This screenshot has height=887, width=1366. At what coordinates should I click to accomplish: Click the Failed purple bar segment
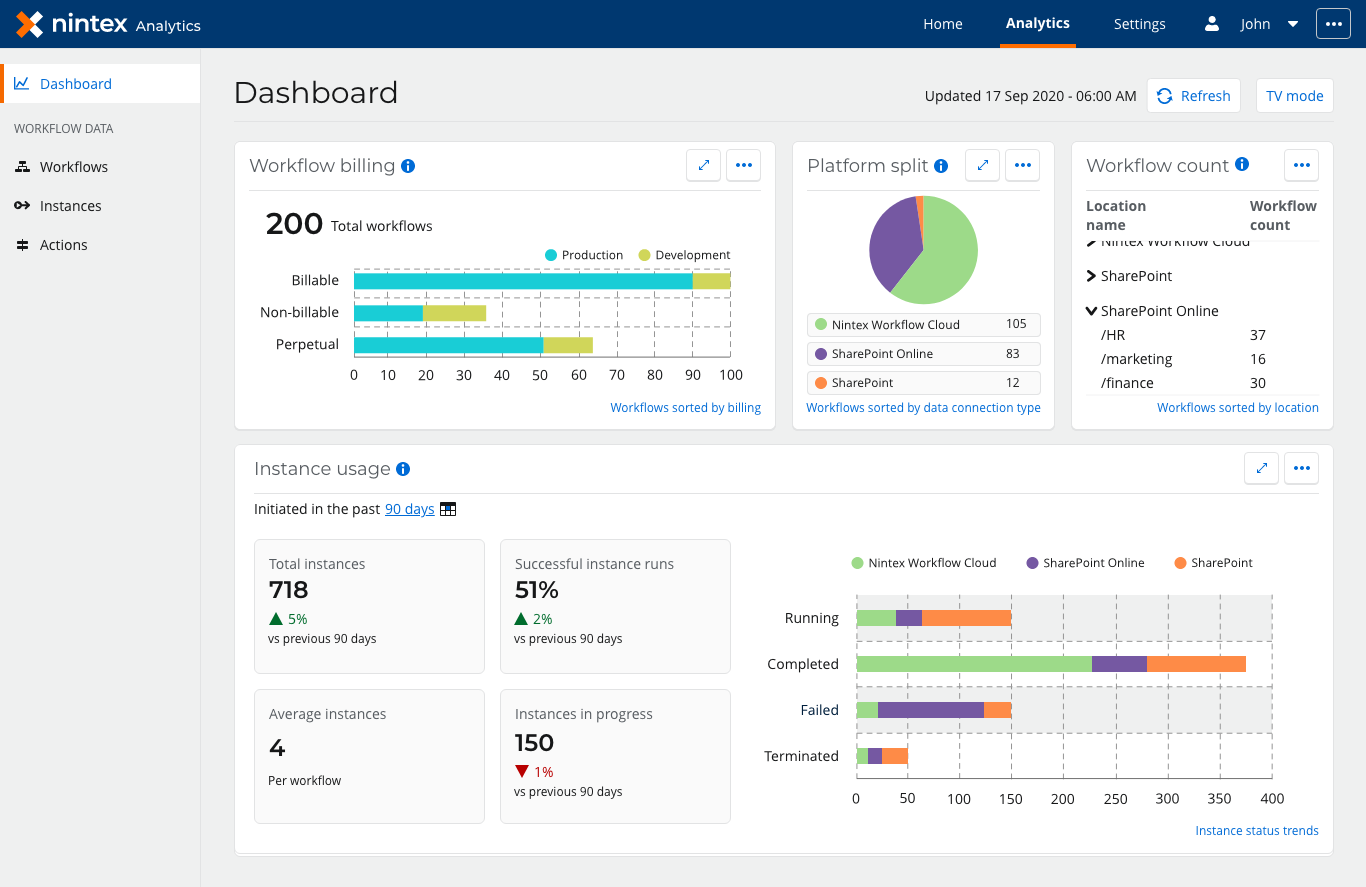coord(931,710)
